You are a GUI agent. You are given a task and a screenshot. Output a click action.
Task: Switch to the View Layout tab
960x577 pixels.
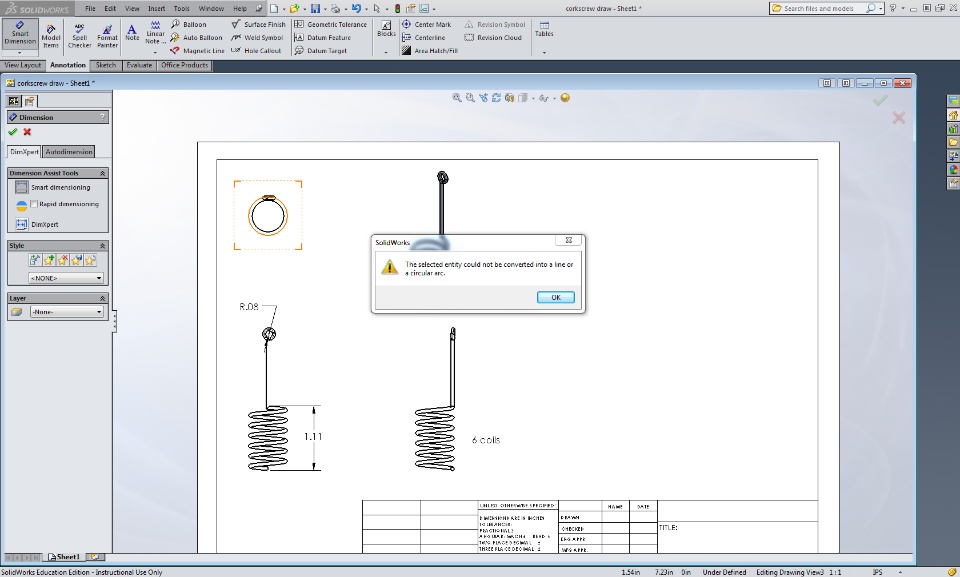23,65
